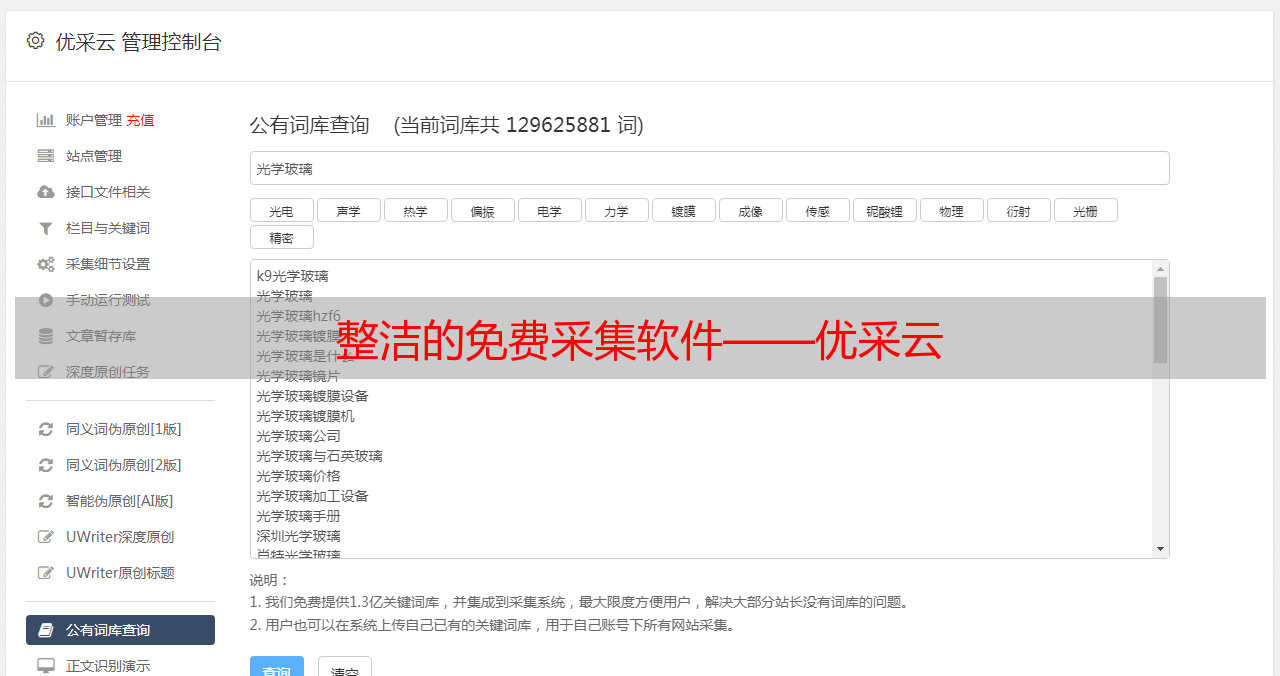
Task: Click the result row 光学玻璃手册
Action: point(298,516)
